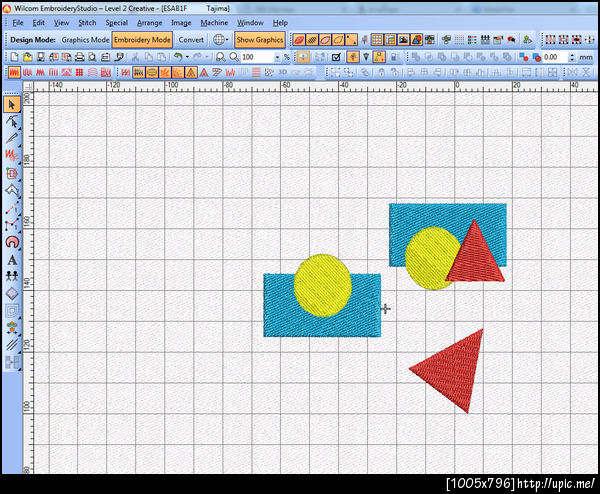The height and width of the screenshot is (494, 600).
Task: Adjust the 0.00 mm spinner arrows
Action: (x=572, y=57)
